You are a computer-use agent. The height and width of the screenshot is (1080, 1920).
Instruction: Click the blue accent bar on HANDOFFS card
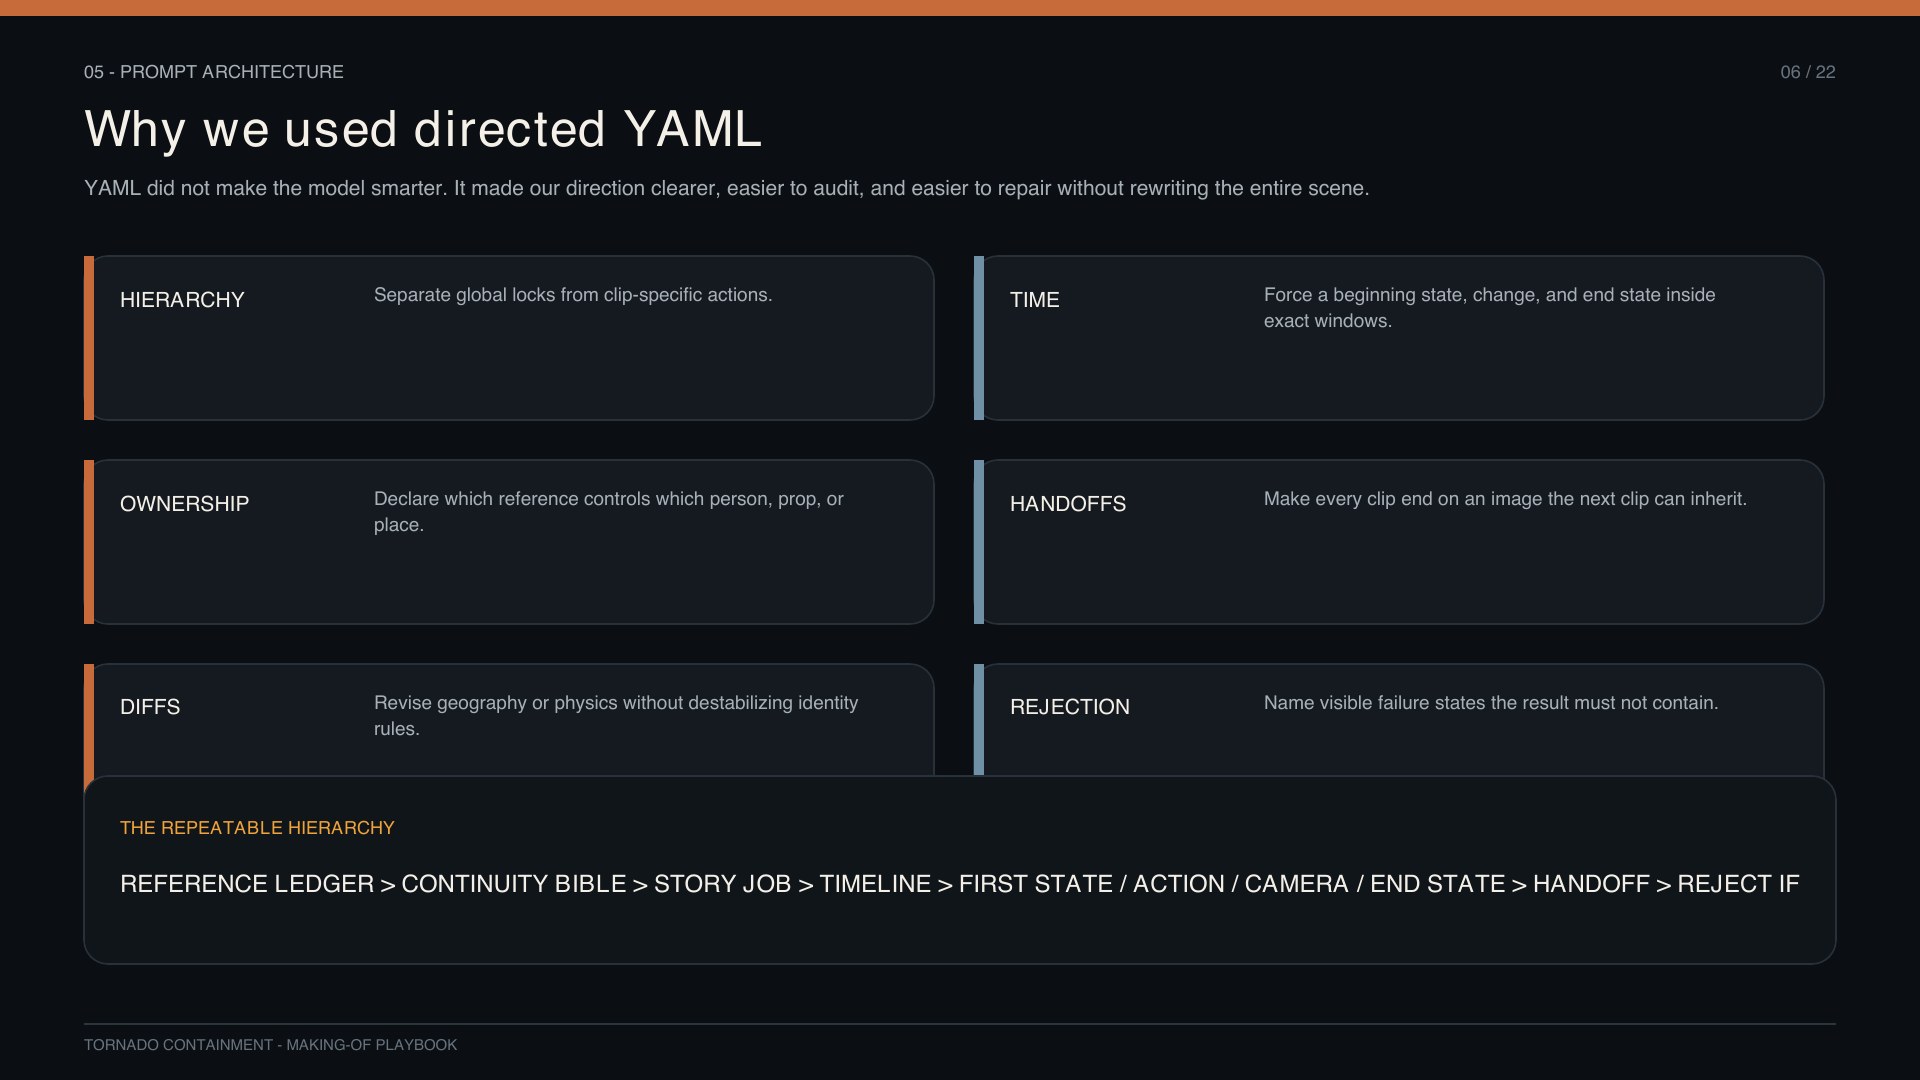979,542
